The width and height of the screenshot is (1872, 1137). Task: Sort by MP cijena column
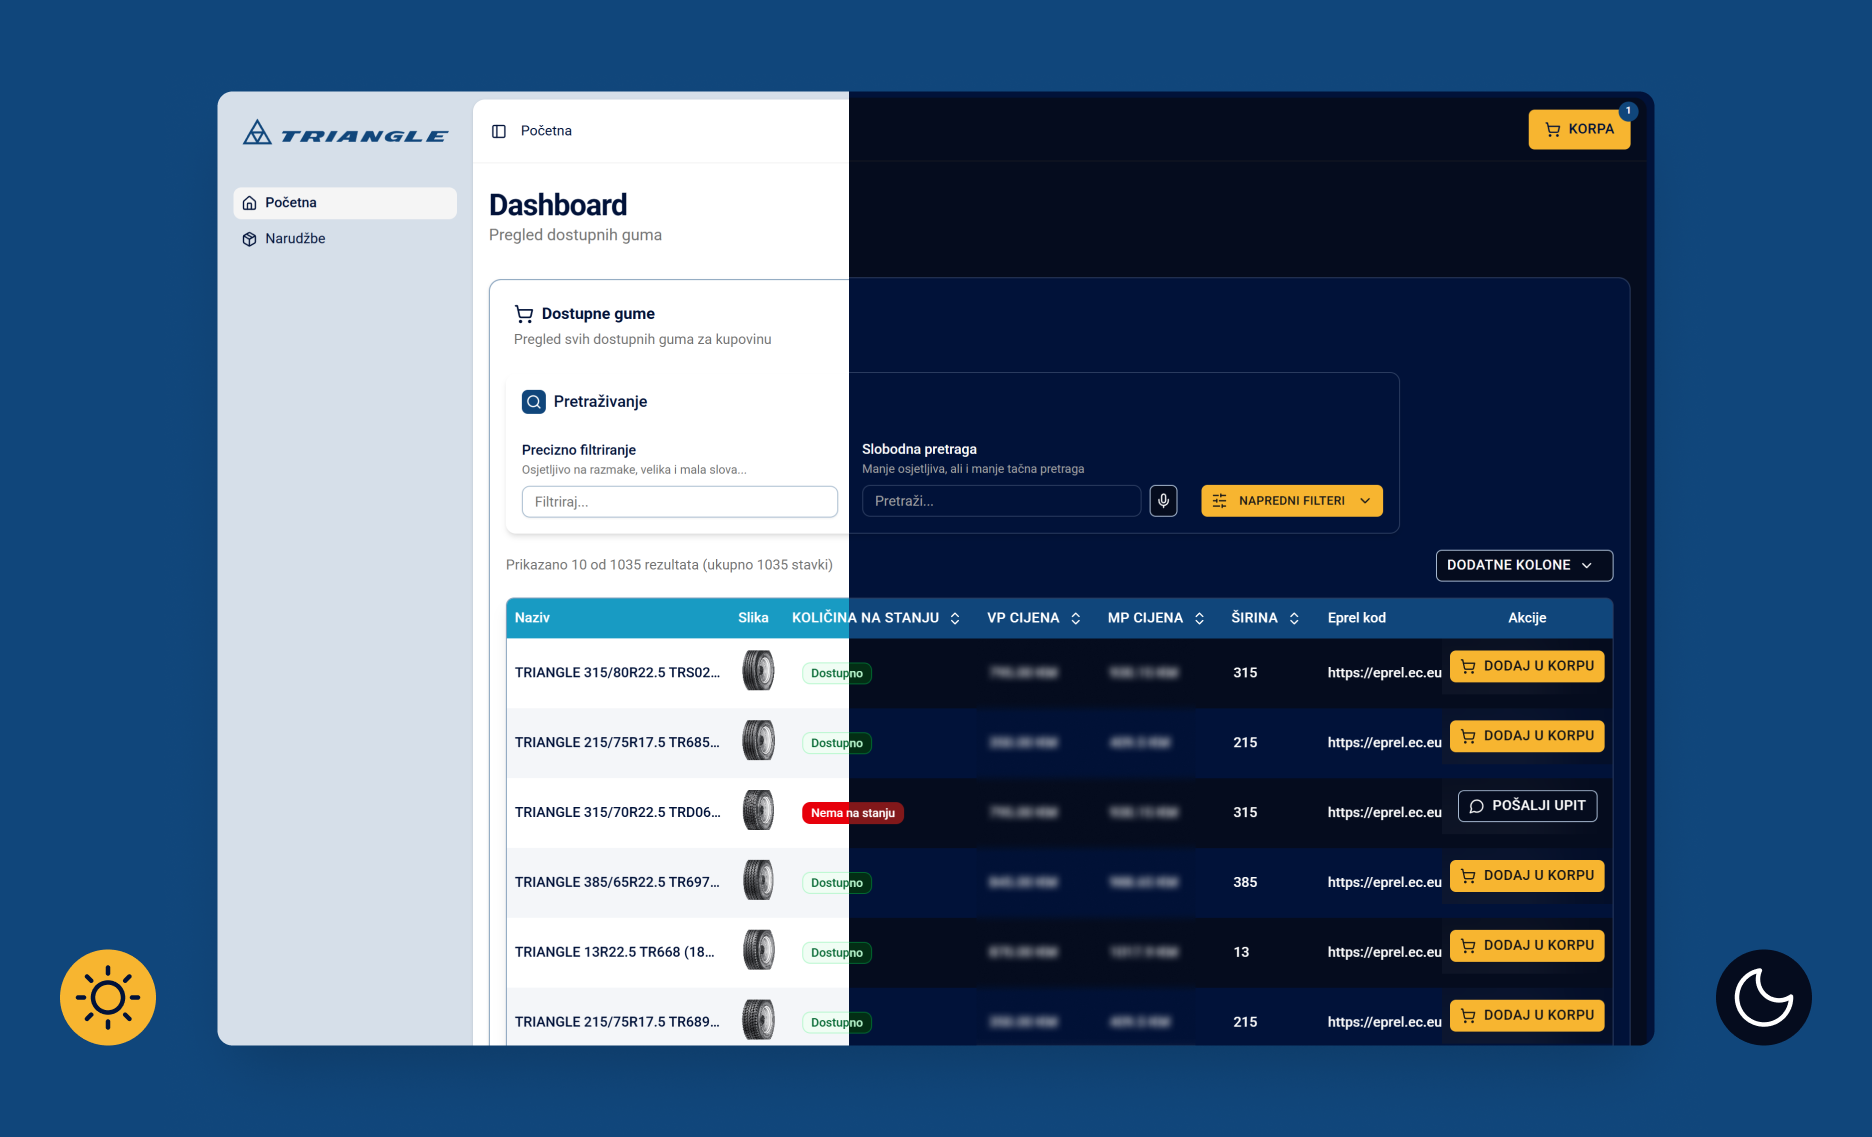[1156, 618]
